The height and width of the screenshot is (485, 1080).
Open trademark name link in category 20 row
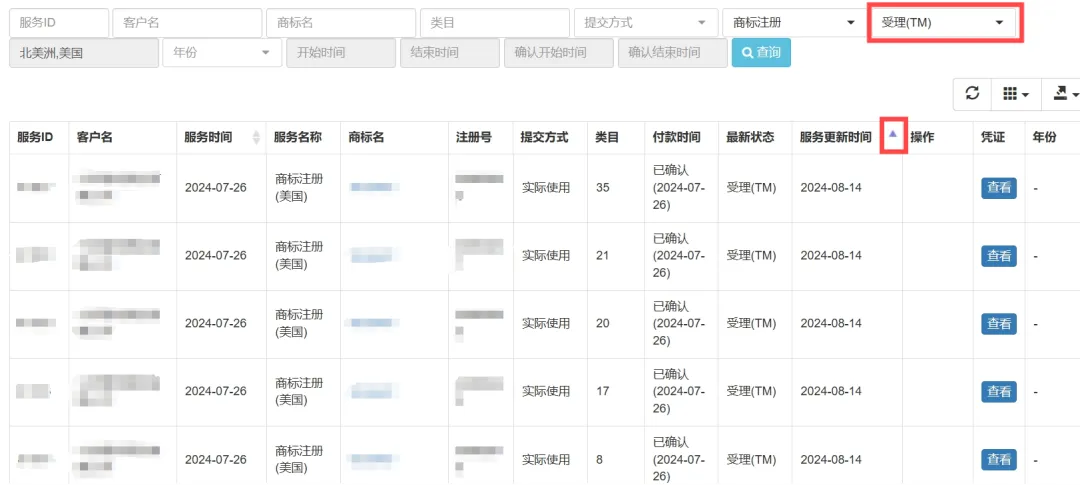[x=375, y=323]
